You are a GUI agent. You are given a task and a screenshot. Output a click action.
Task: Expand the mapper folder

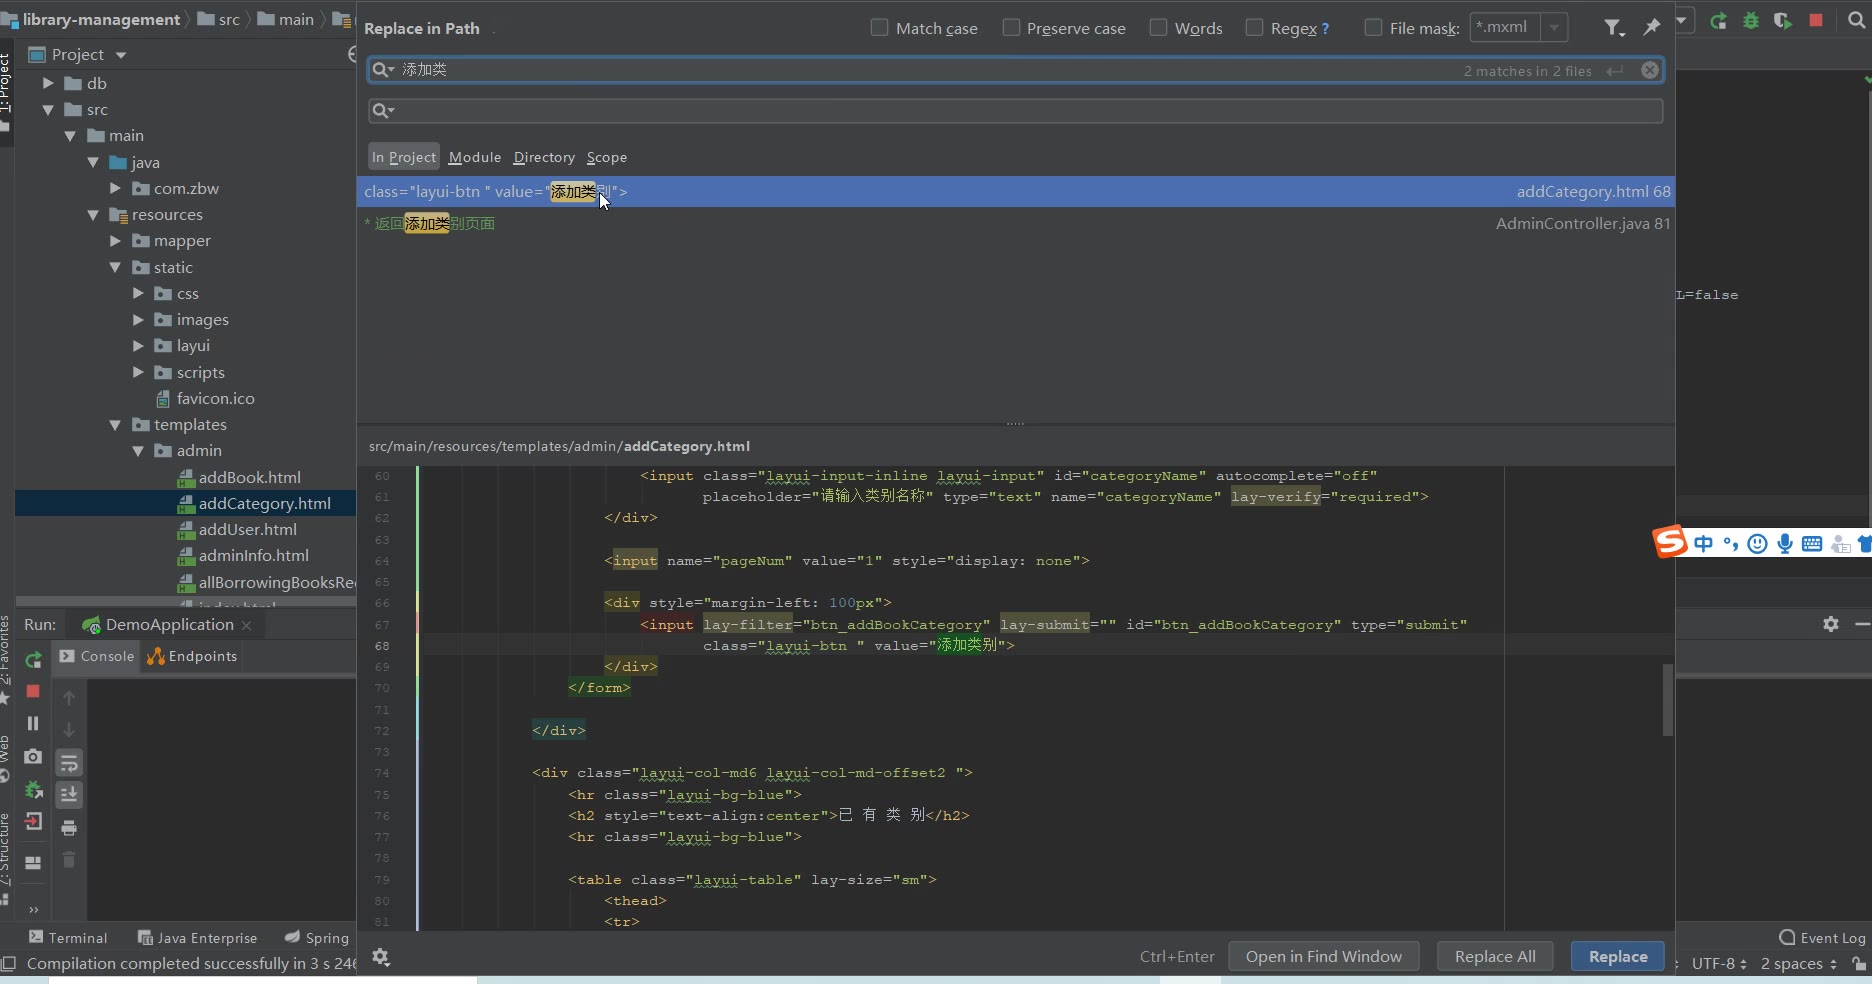click(x=116, y=241)
